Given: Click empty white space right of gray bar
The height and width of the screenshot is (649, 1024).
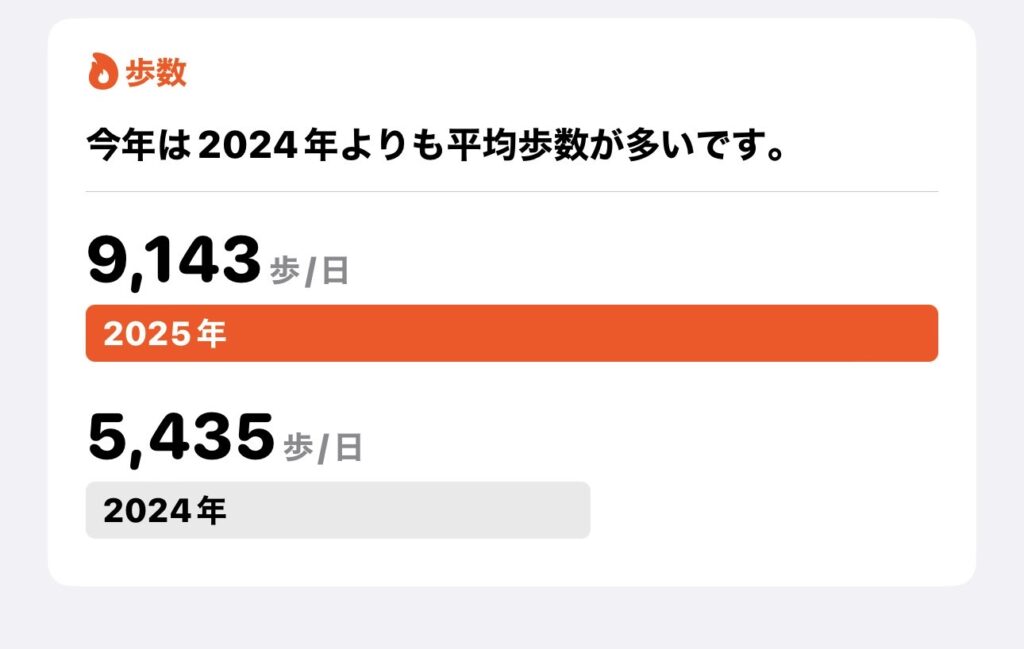Looking at the screenshot, I should tap(764, 510).
